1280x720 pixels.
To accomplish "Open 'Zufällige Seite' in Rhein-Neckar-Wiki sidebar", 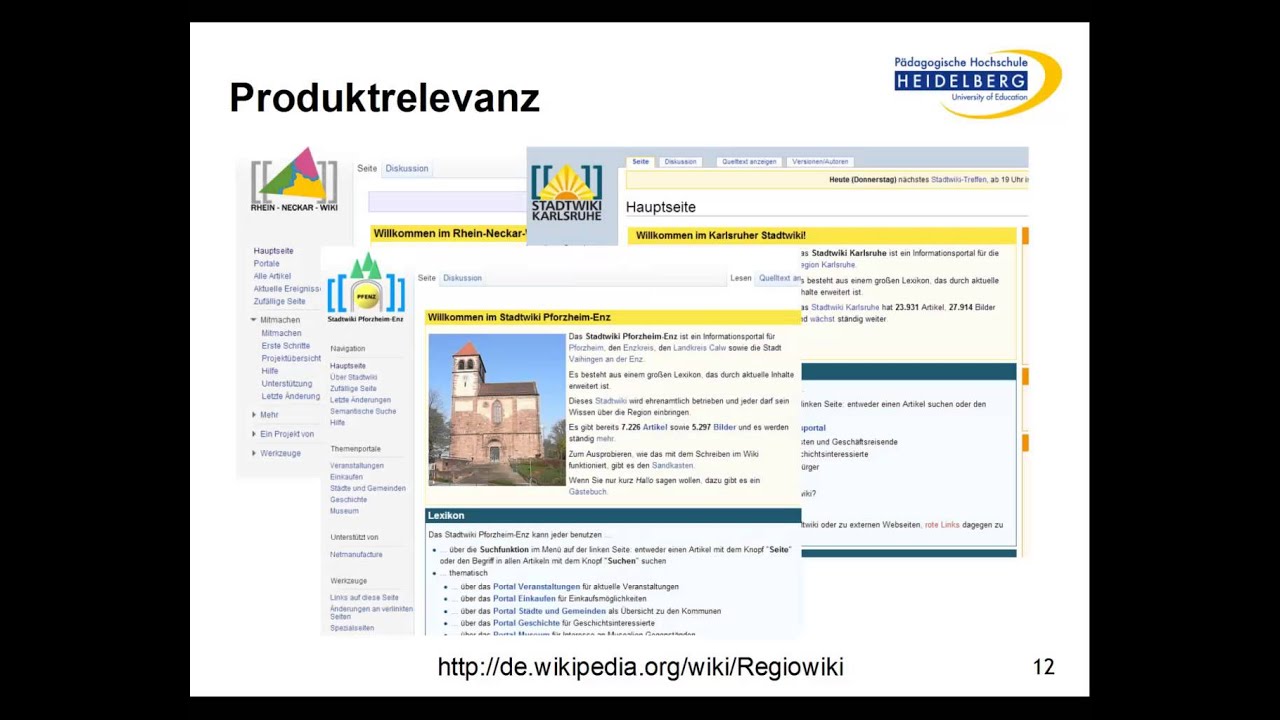I will (x=279, y=301).
